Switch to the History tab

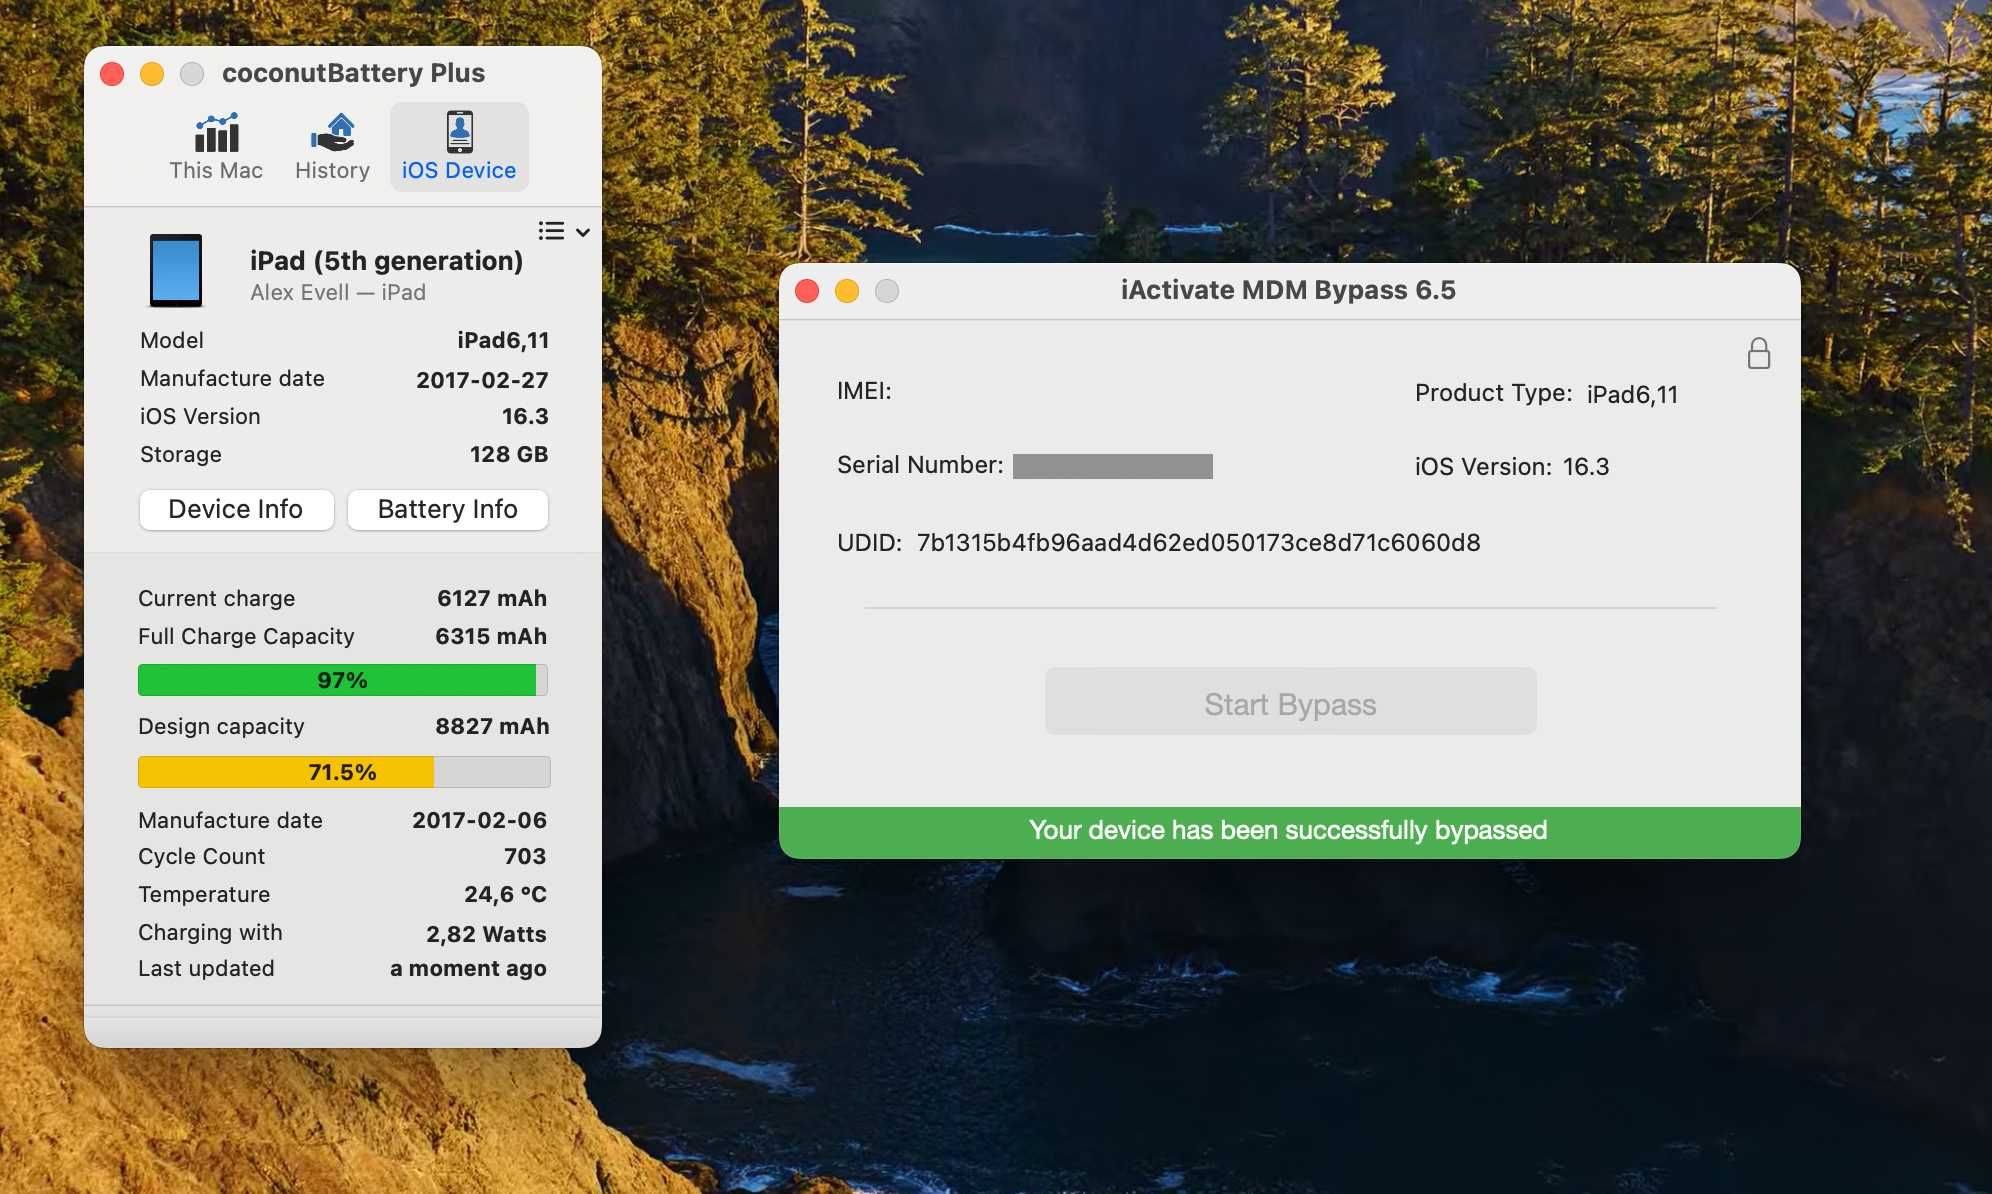(332, 147)
